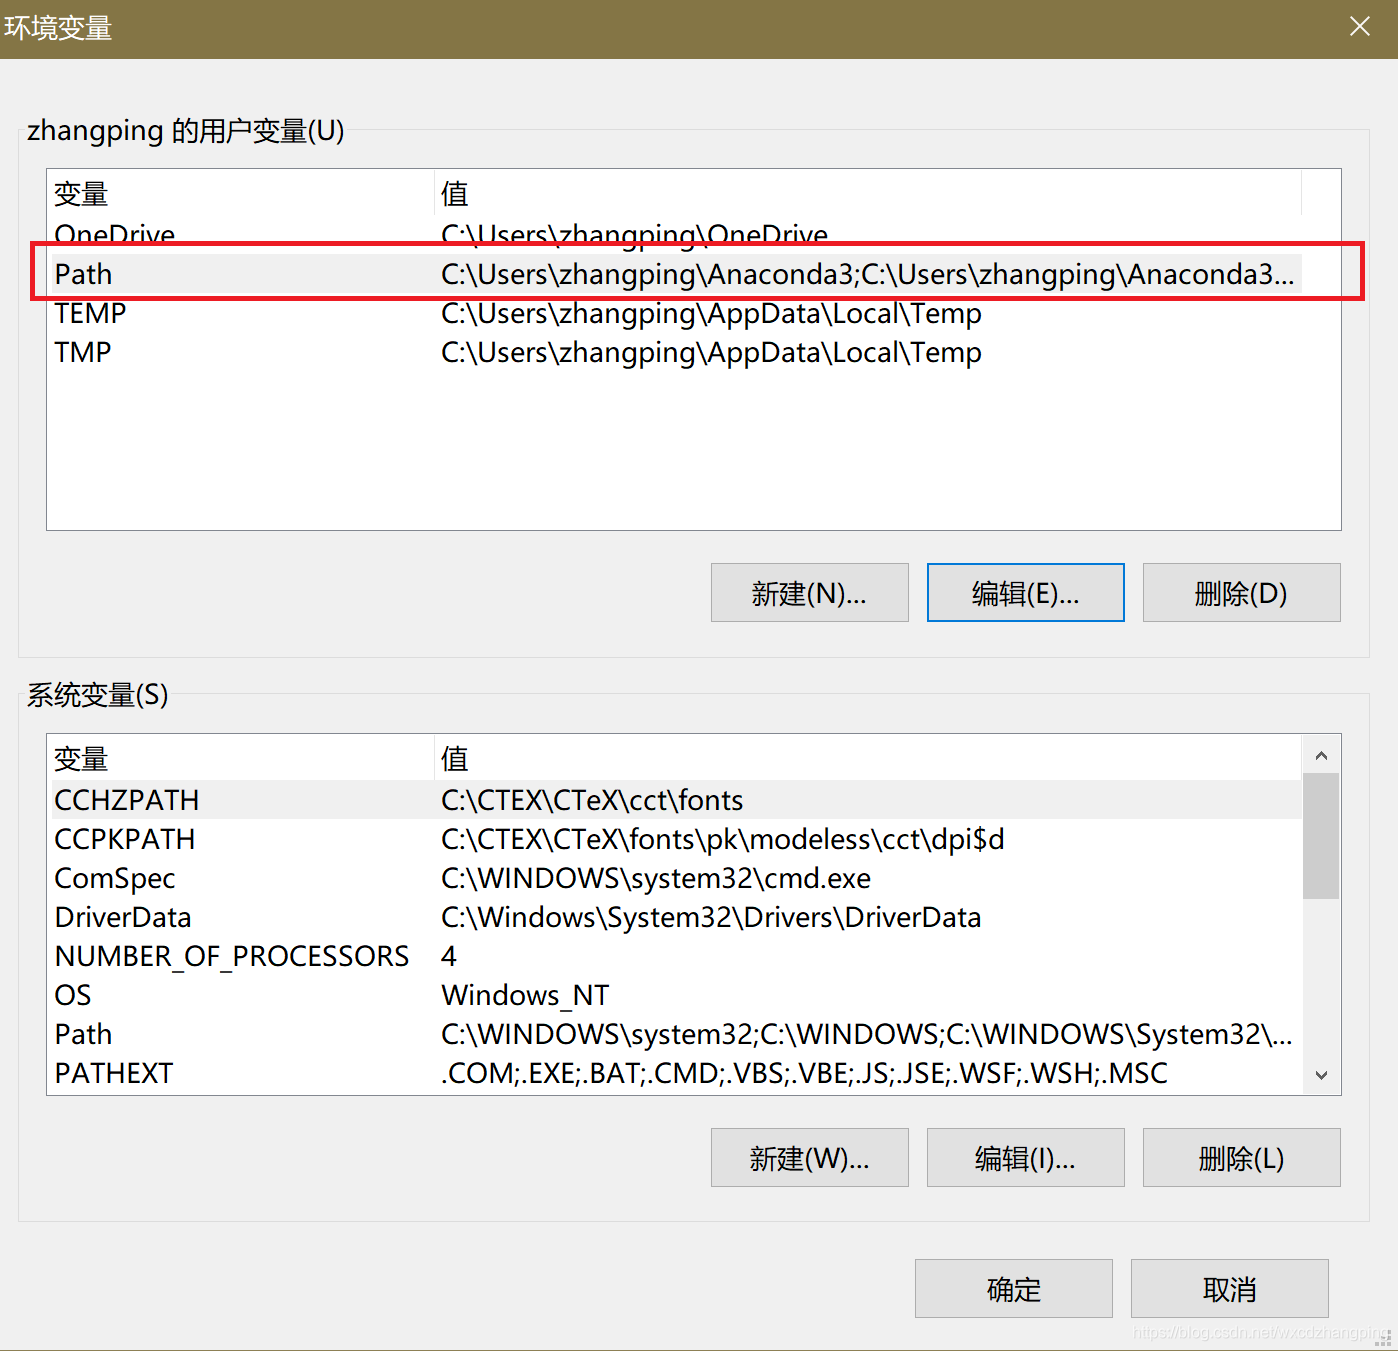The height and width of the screenshot is (1351, 1398).
Task: Select the DriverData system variable
Action: (675, 917)
